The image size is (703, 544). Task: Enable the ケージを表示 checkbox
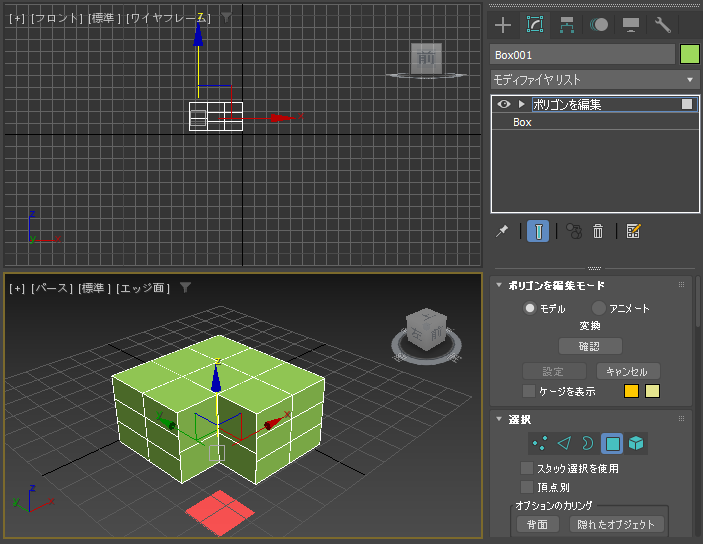(x=529, y=391)
